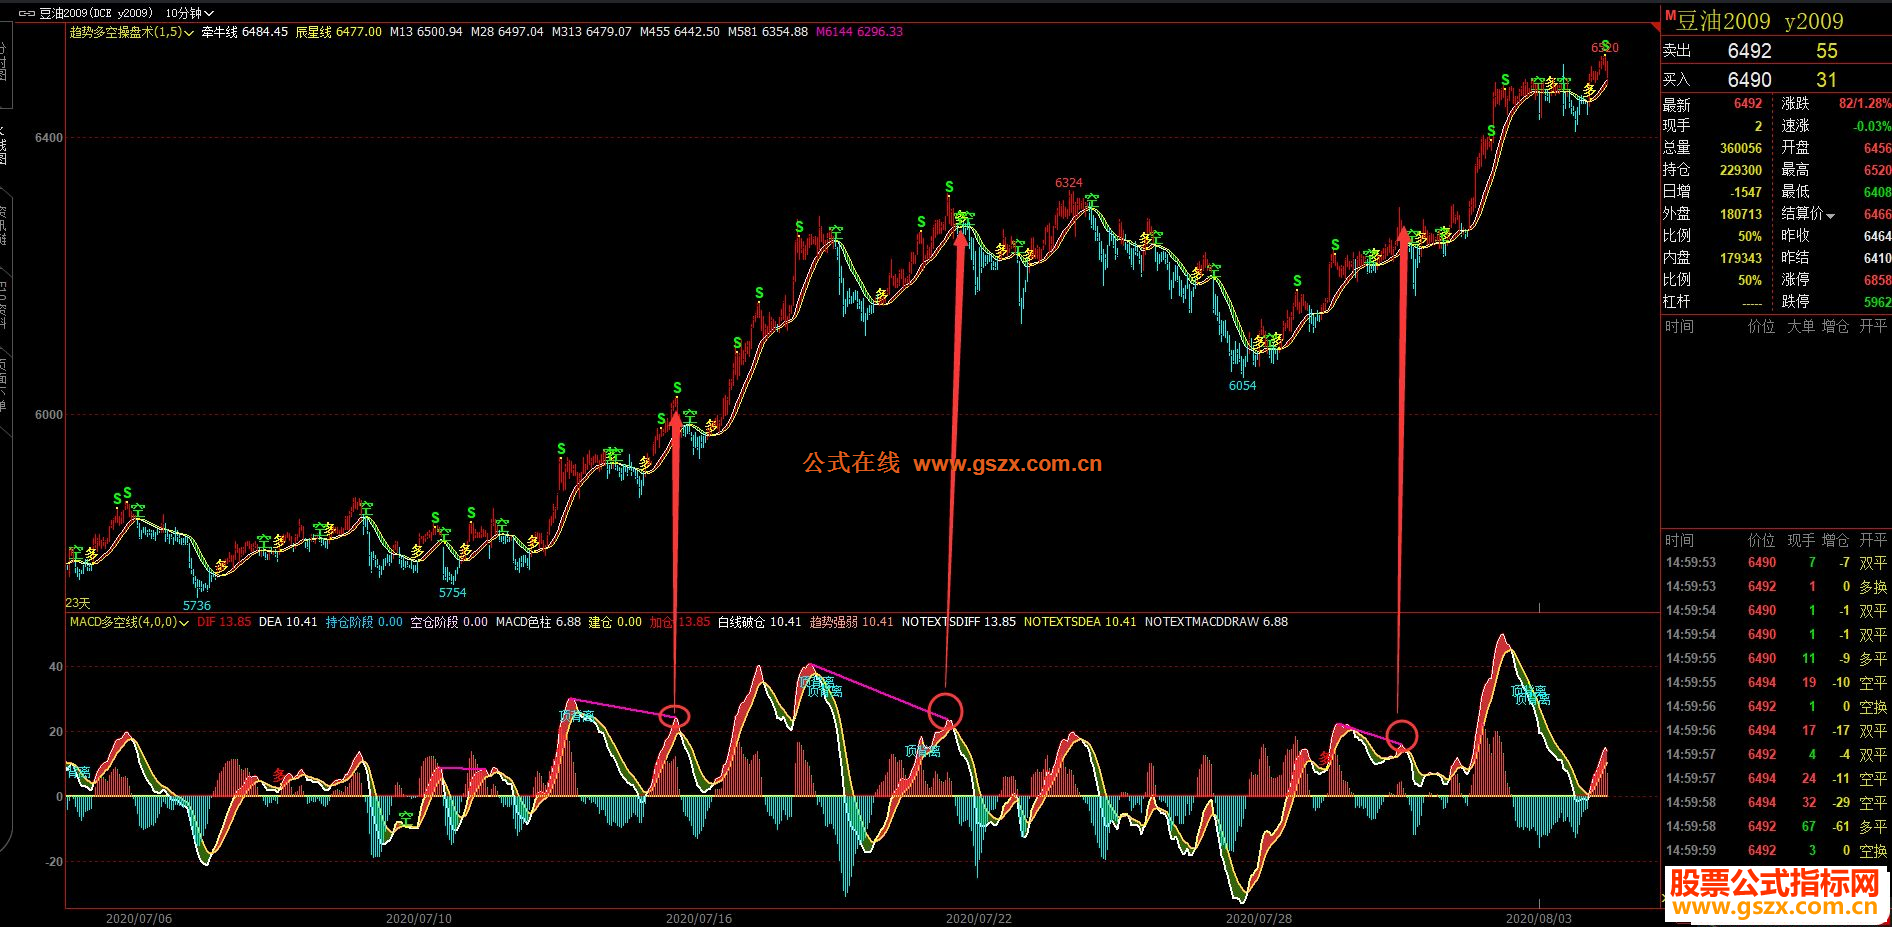
Task: Open the 结算价 dropdown arrow
Action: pos(1831,215)
